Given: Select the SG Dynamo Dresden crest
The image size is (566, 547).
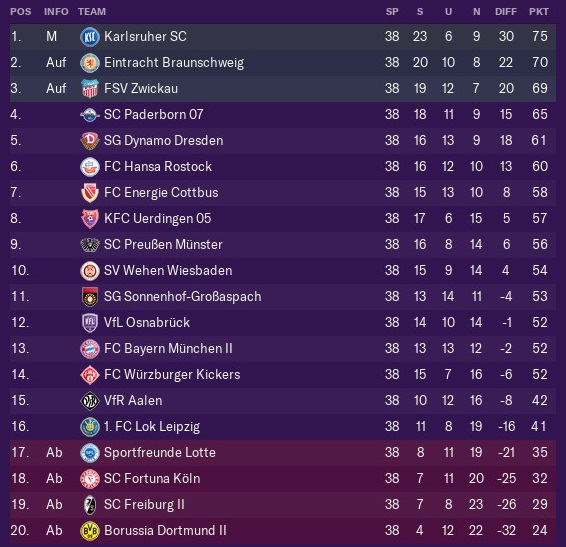Looking at the screenshot, I should 90,141.
